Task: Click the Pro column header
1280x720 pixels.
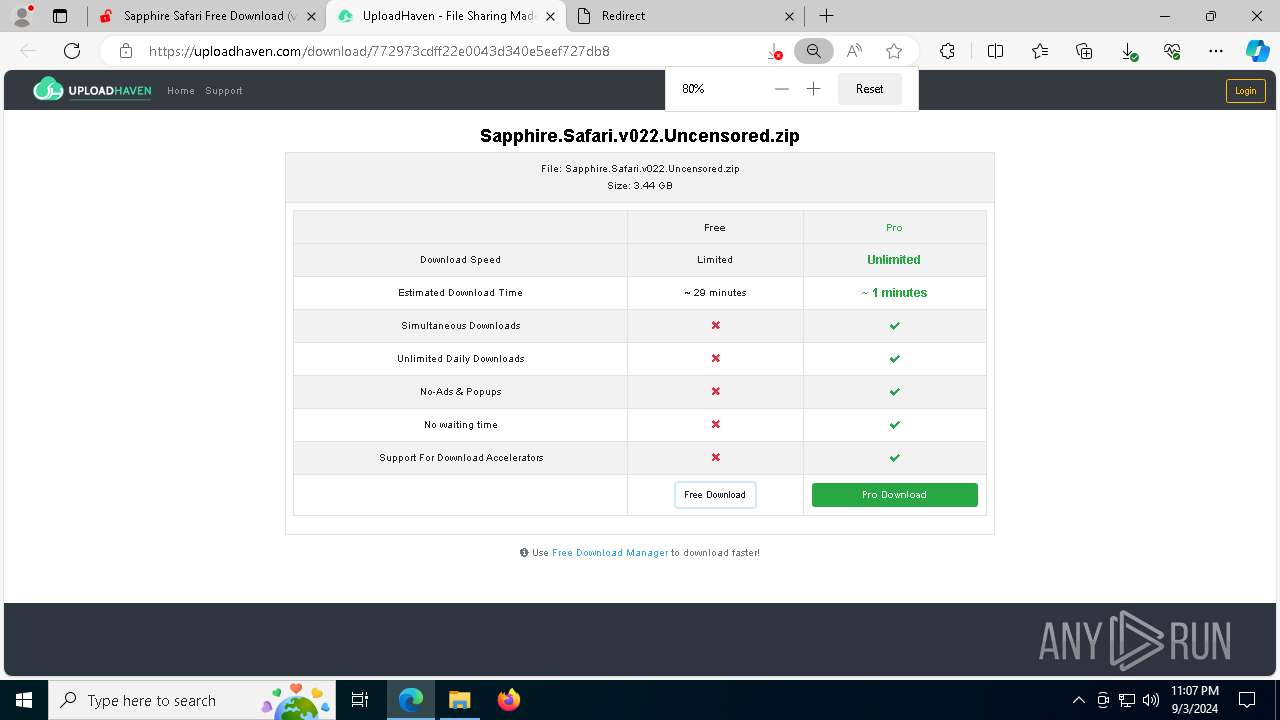Action: 895,228
